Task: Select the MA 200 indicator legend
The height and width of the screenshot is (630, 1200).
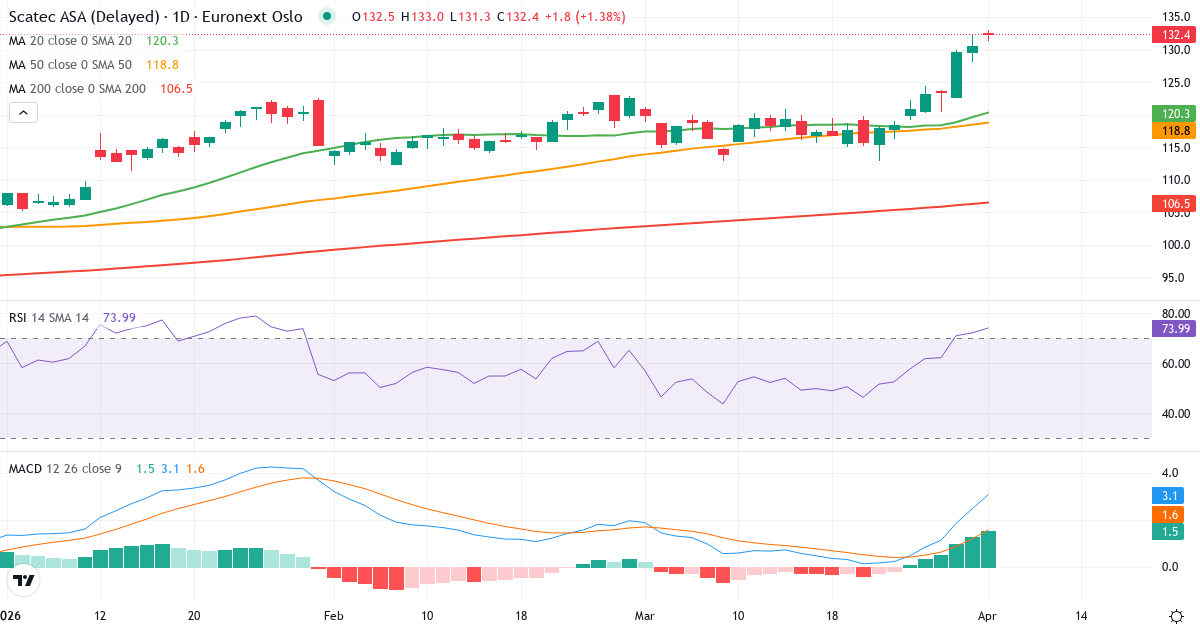Action: (x=77, y=89)
